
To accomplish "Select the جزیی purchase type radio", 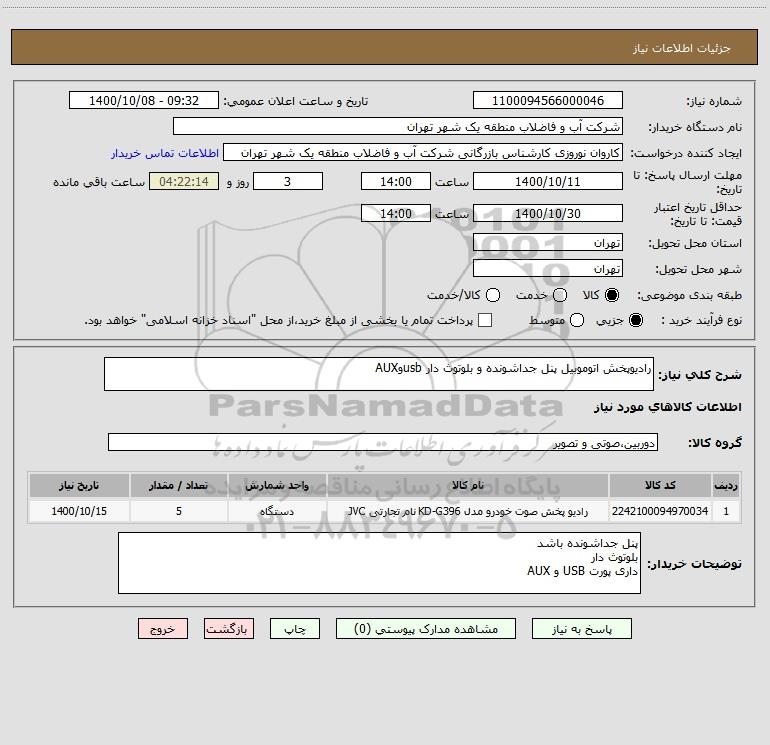I will coord(635,320).
